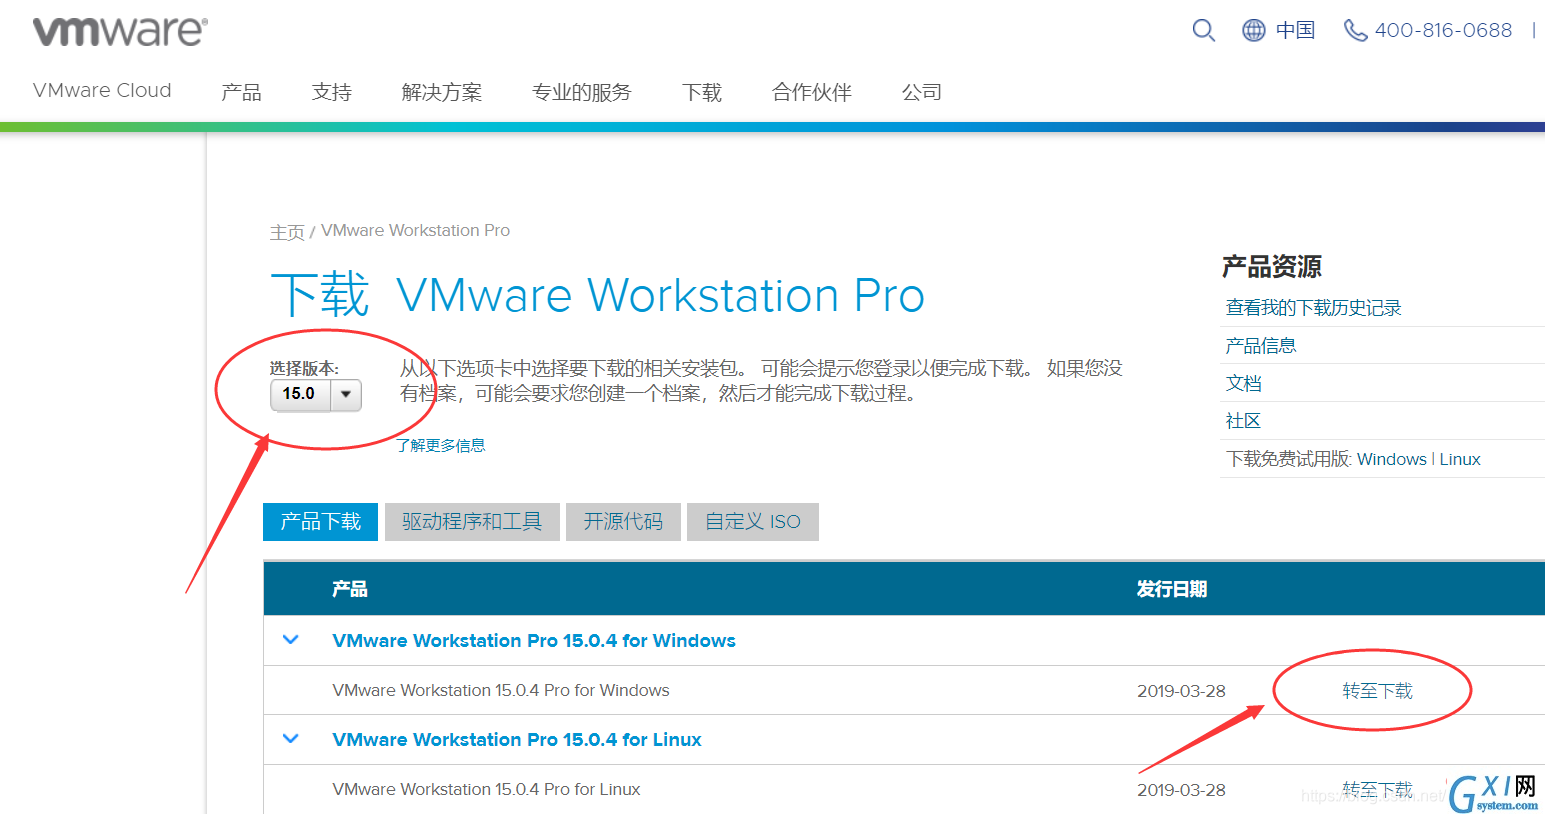Open 社区 resource link
The height and width of the screenshot is (814, 1545).
click(x=1243, y=422)
